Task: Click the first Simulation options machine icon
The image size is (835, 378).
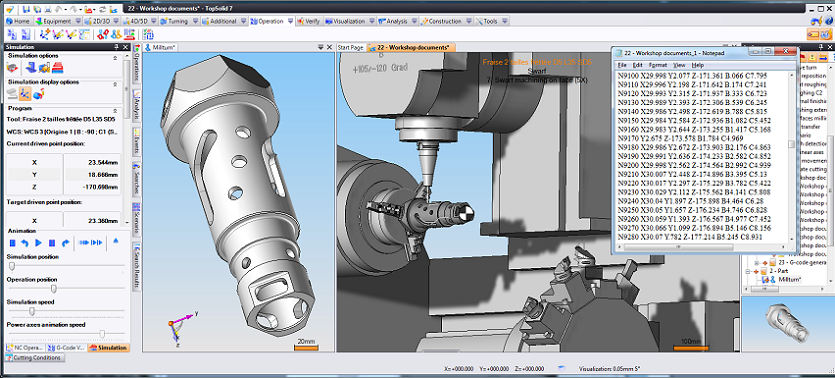Action: tap(12, 68)
